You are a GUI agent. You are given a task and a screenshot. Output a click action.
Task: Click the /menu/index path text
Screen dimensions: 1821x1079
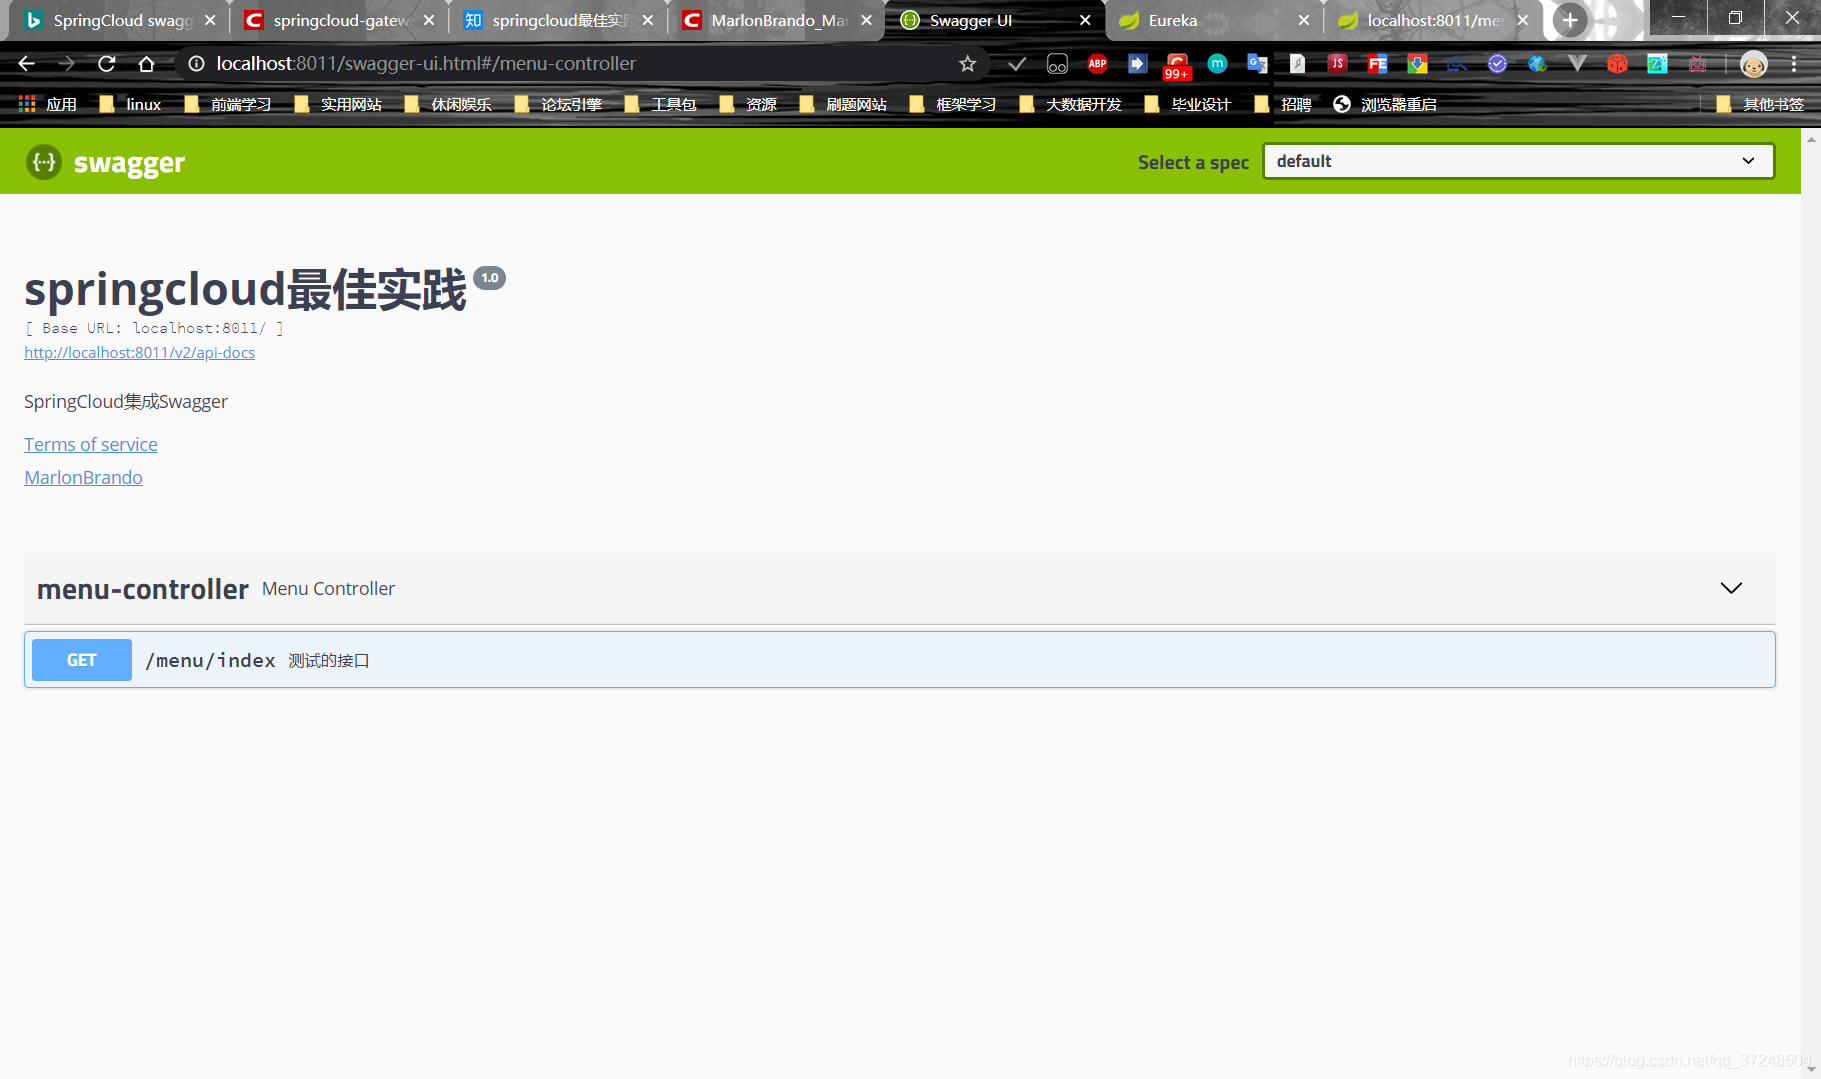click(x=210, y=660)
